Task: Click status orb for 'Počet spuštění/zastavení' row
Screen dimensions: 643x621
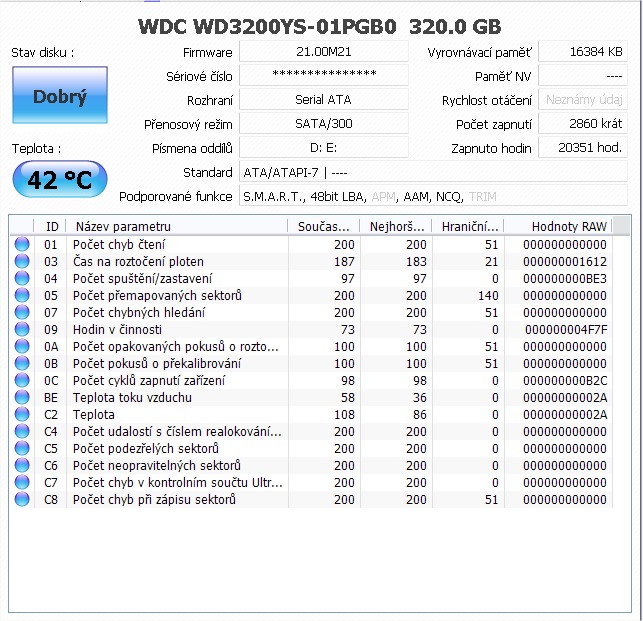Action: (22, 278)
